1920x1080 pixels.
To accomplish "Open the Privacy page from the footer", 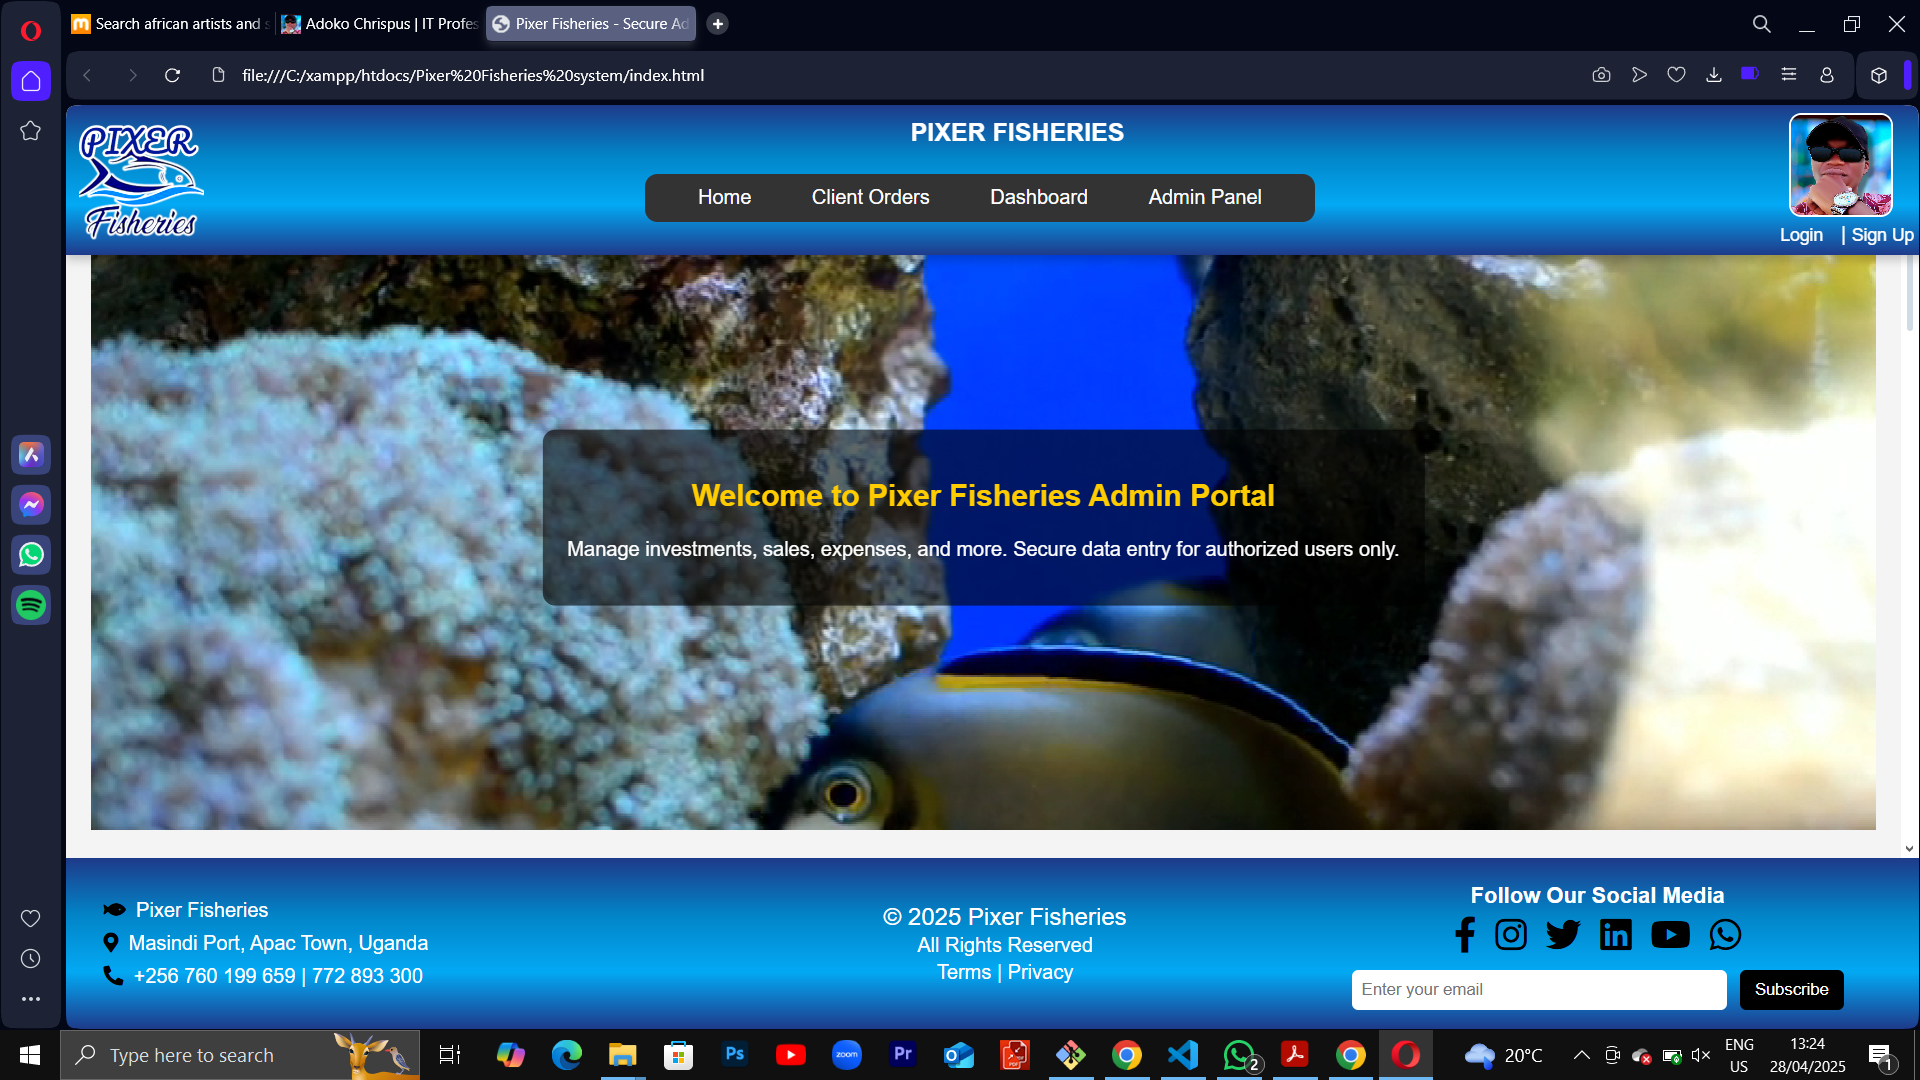I will [x=1040, y=971].
